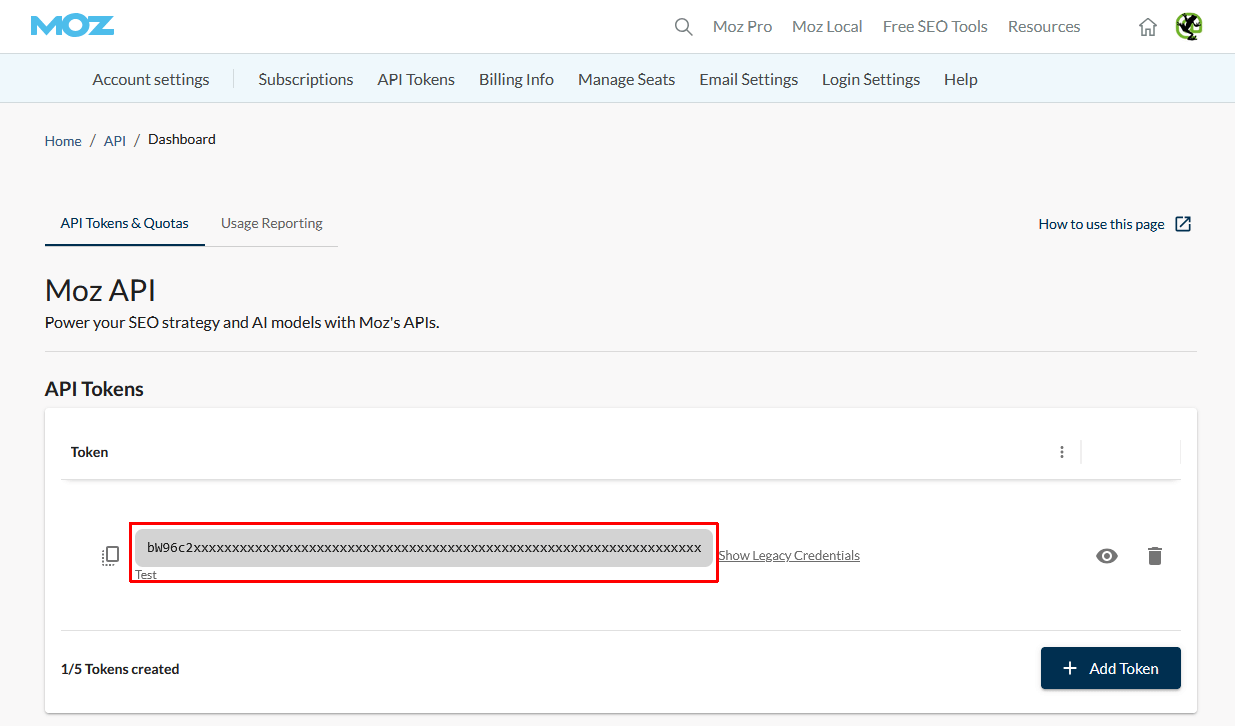Viewport: 1235px width, 726px height.
Task: Click the search icon in the header
Action: (683, 27)
